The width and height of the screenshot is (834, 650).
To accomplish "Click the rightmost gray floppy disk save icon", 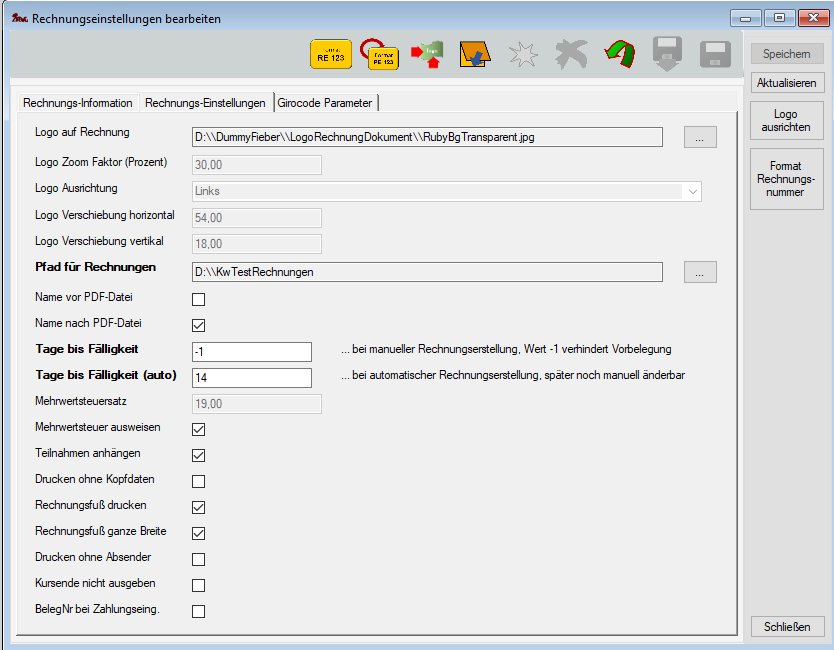I will tap(715, 55).
